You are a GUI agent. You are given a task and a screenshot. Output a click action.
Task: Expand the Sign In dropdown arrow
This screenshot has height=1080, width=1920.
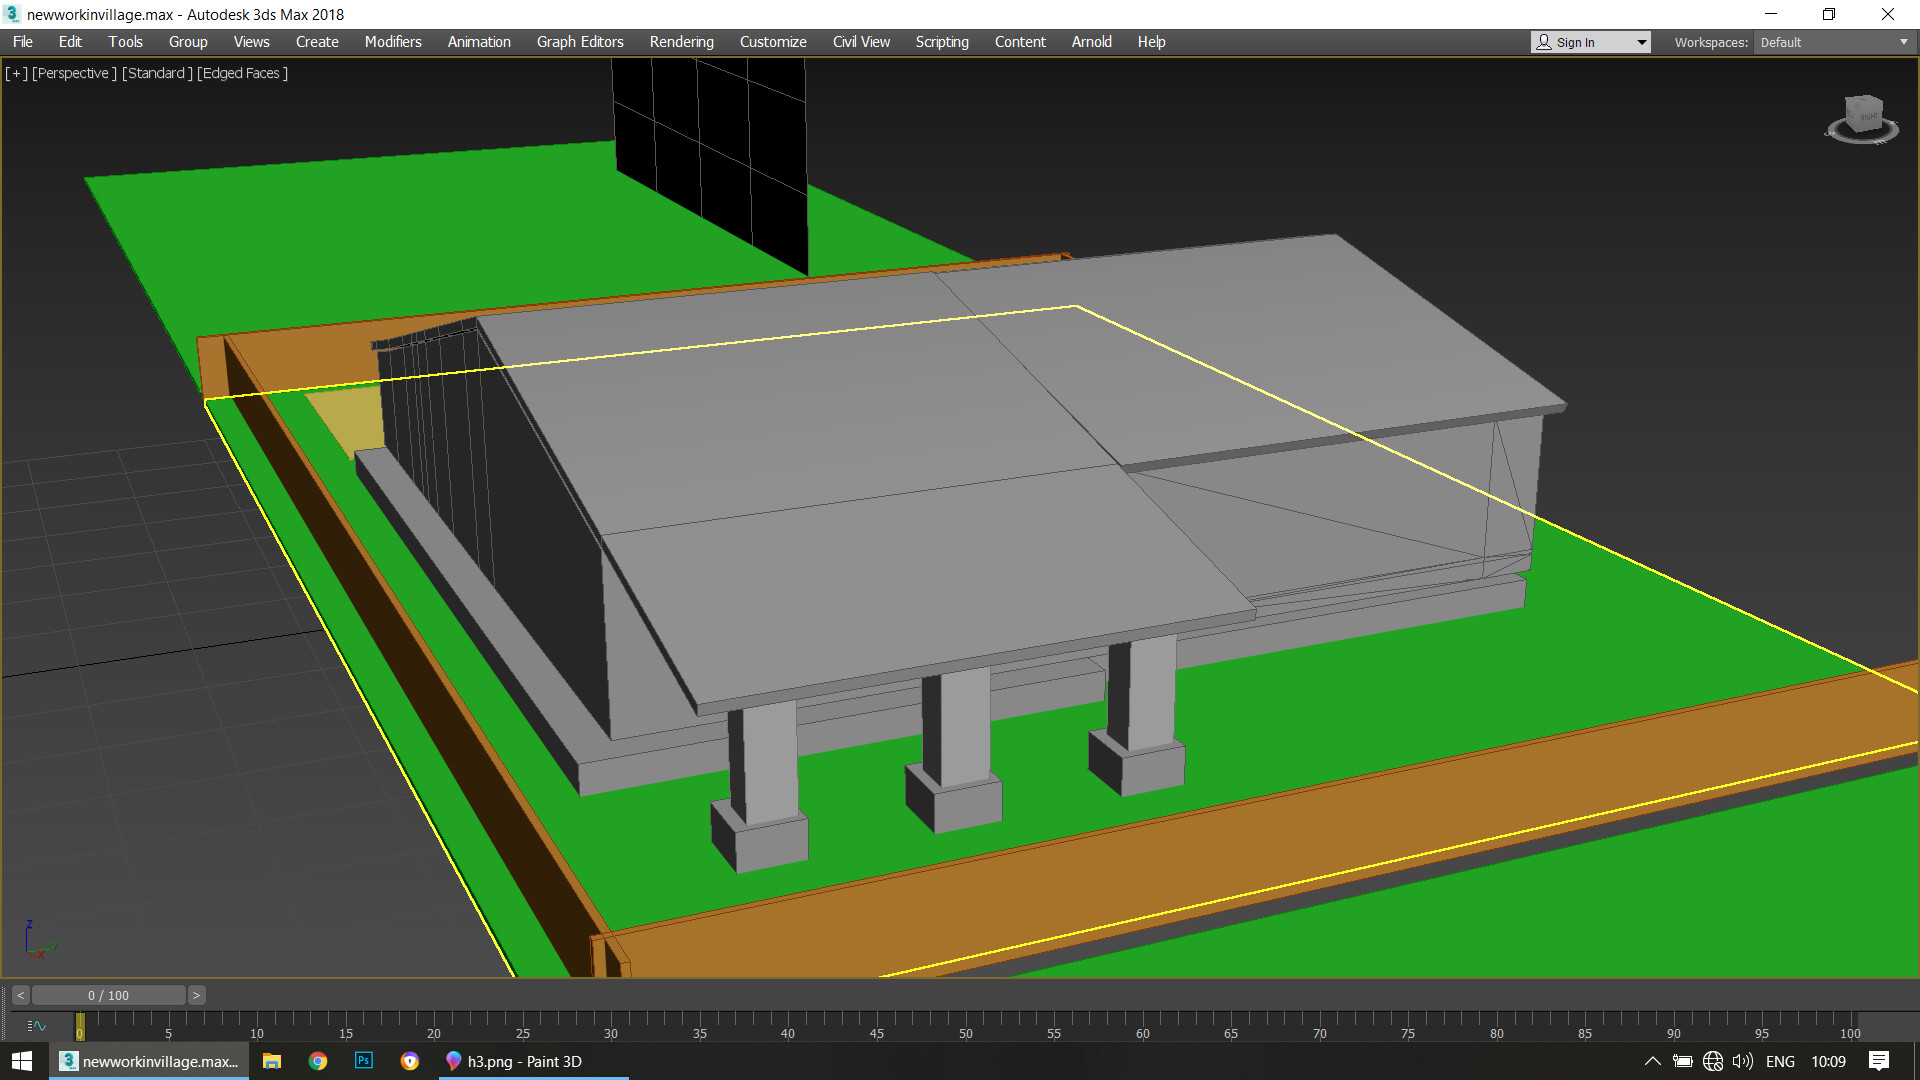[x=1641, y=42]
